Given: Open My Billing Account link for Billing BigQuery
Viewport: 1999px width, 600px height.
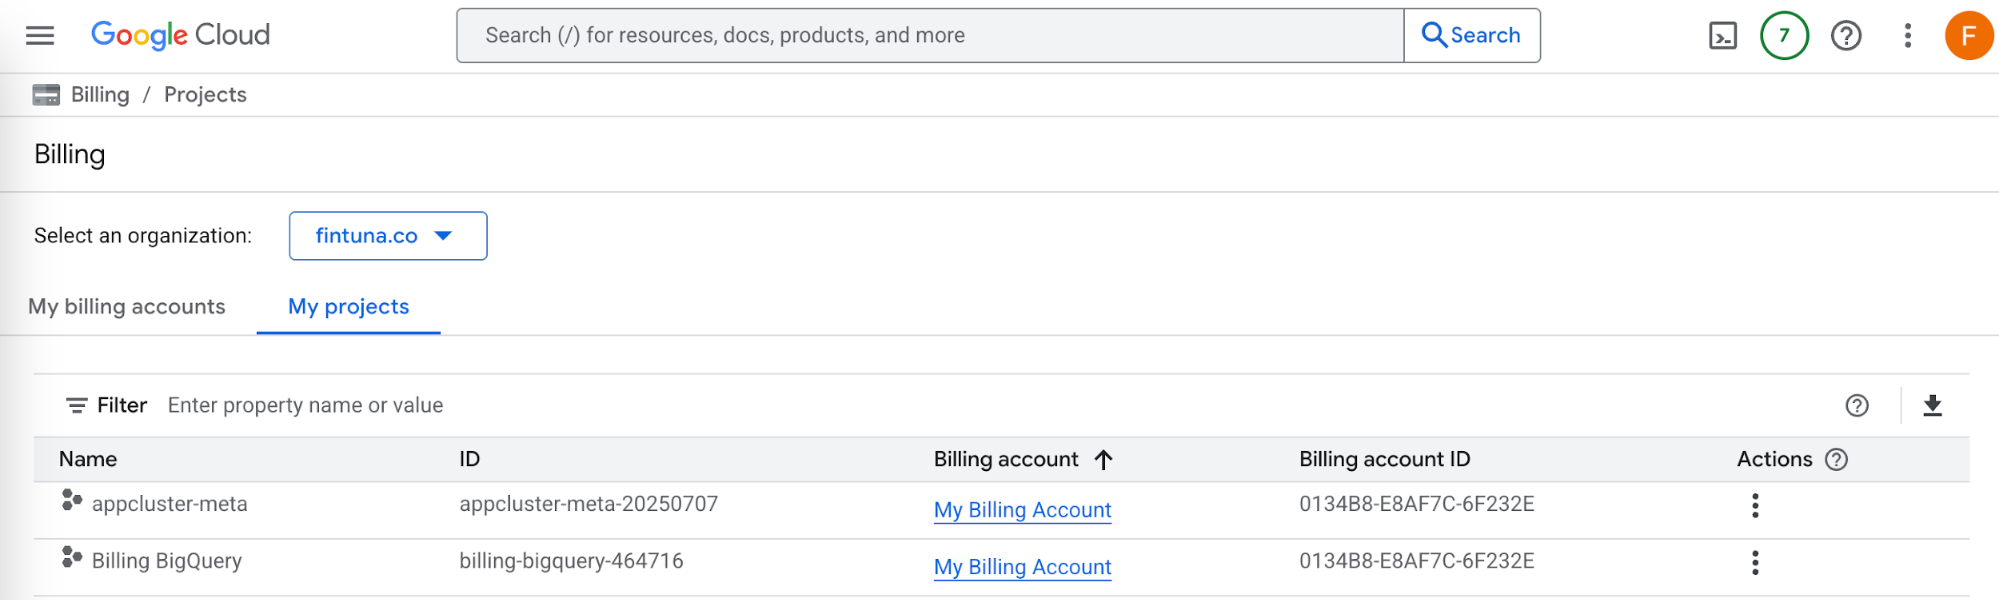Looking at the screenshot, I should pyautogui.click(x=1022, y=567).
